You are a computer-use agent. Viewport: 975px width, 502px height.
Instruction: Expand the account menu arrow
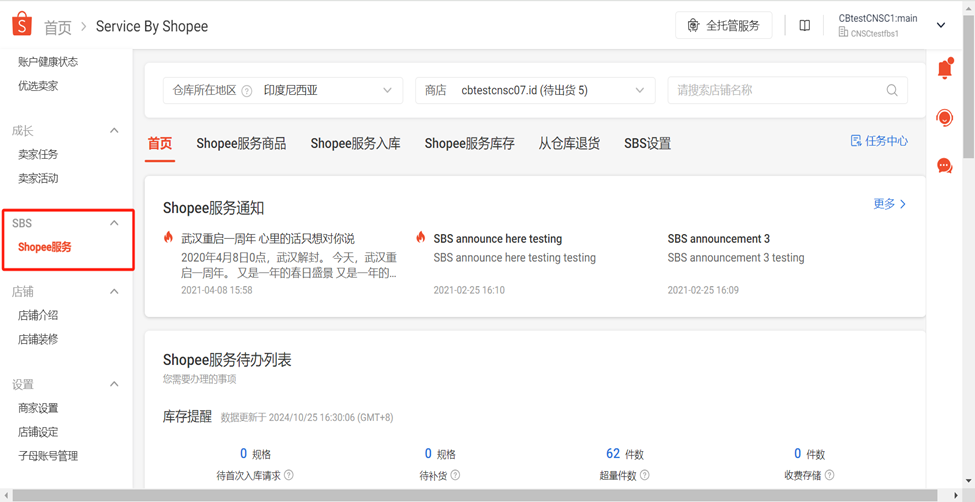(941, 26)
